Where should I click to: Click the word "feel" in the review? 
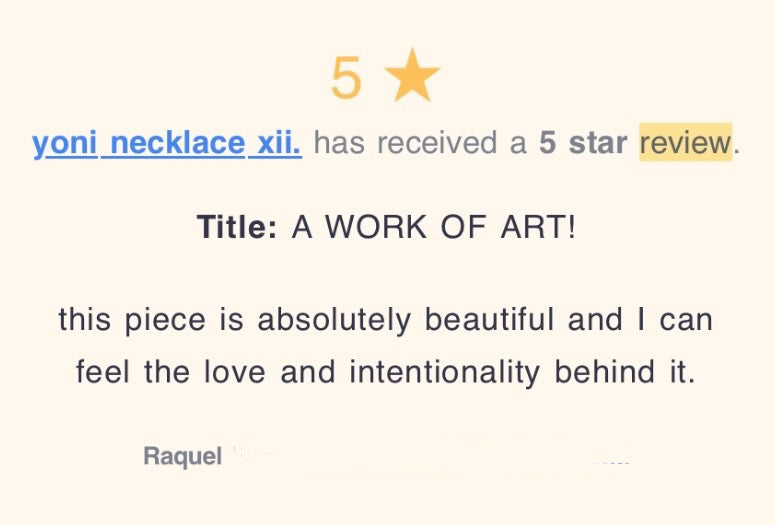[104, 373]
